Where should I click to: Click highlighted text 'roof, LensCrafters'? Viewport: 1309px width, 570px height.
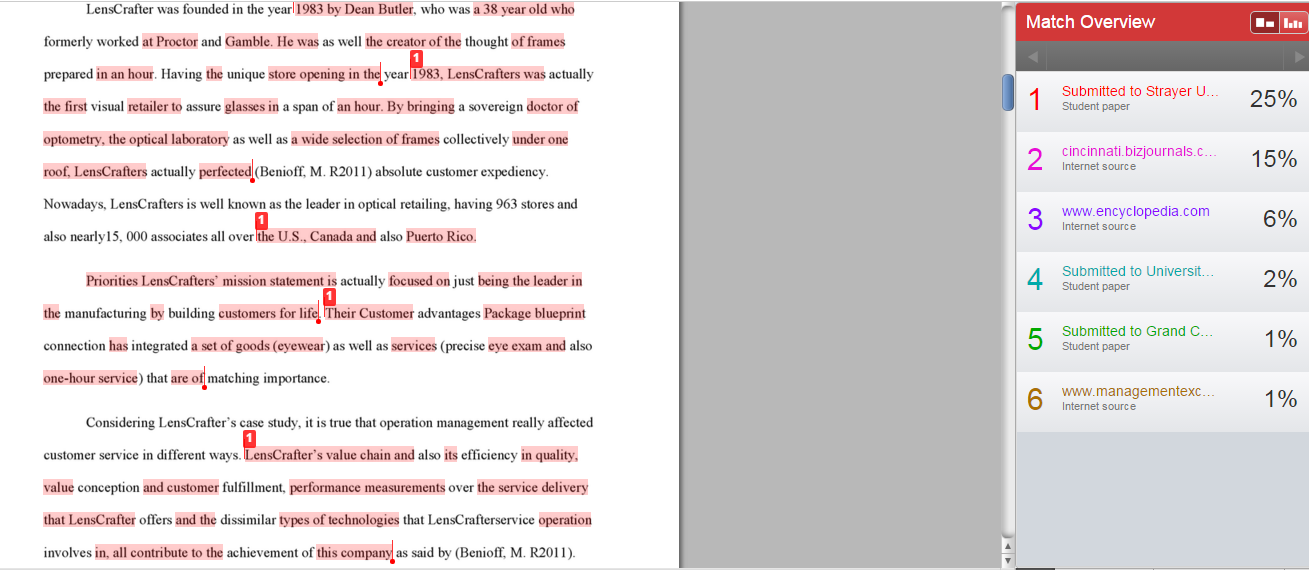95,171
